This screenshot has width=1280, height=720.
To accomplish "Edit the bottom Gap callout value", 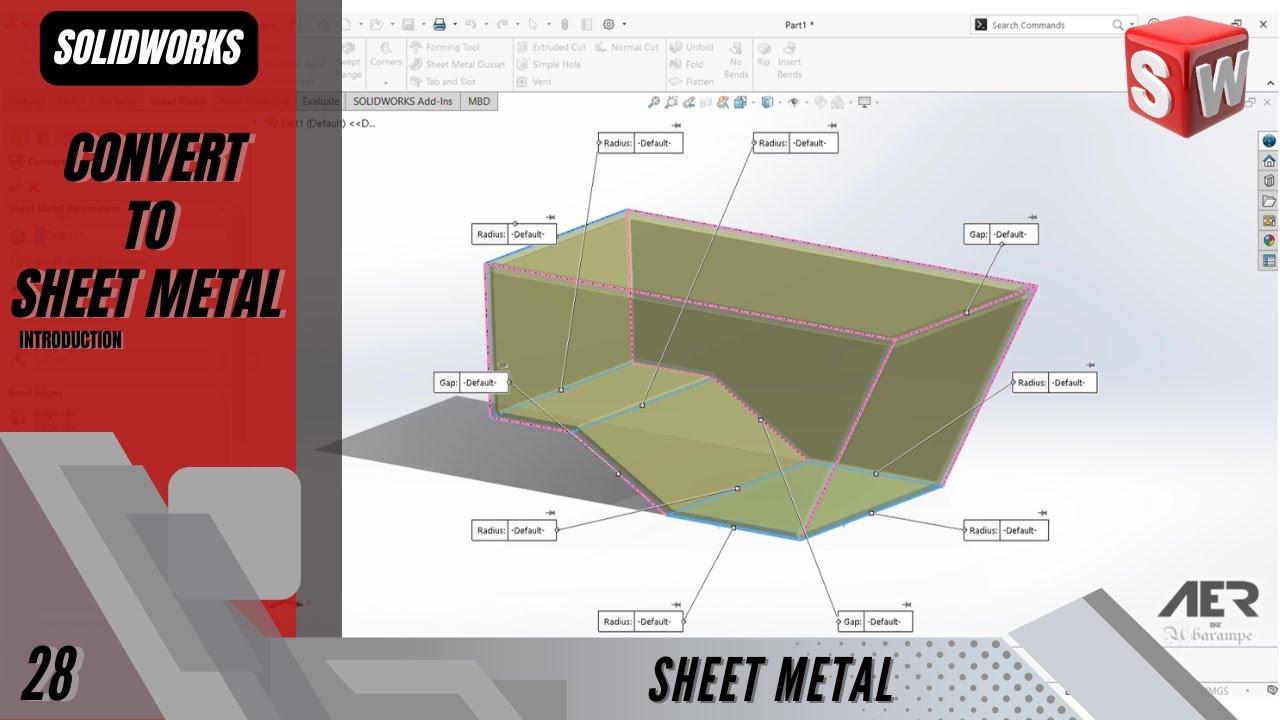I will (x=888, y=621).
